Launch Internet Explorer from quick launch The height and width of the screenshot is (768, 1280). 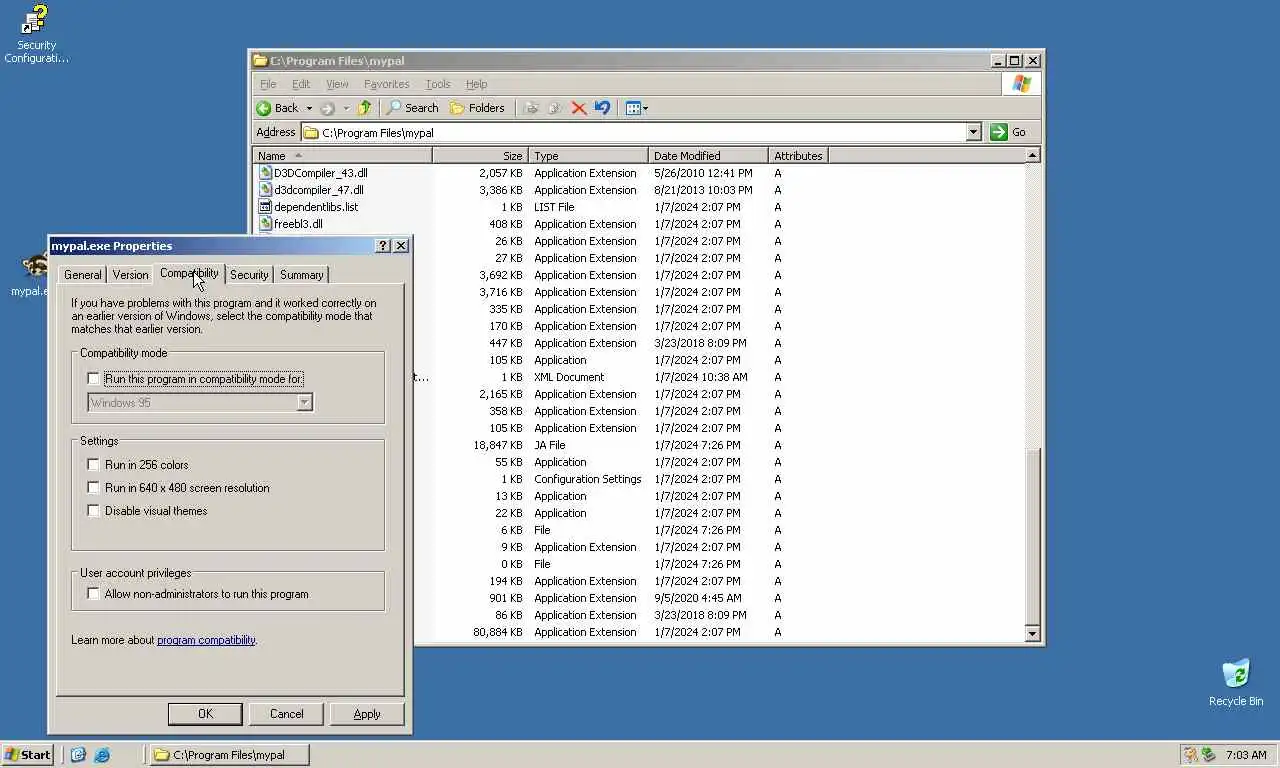coord(102,755)
